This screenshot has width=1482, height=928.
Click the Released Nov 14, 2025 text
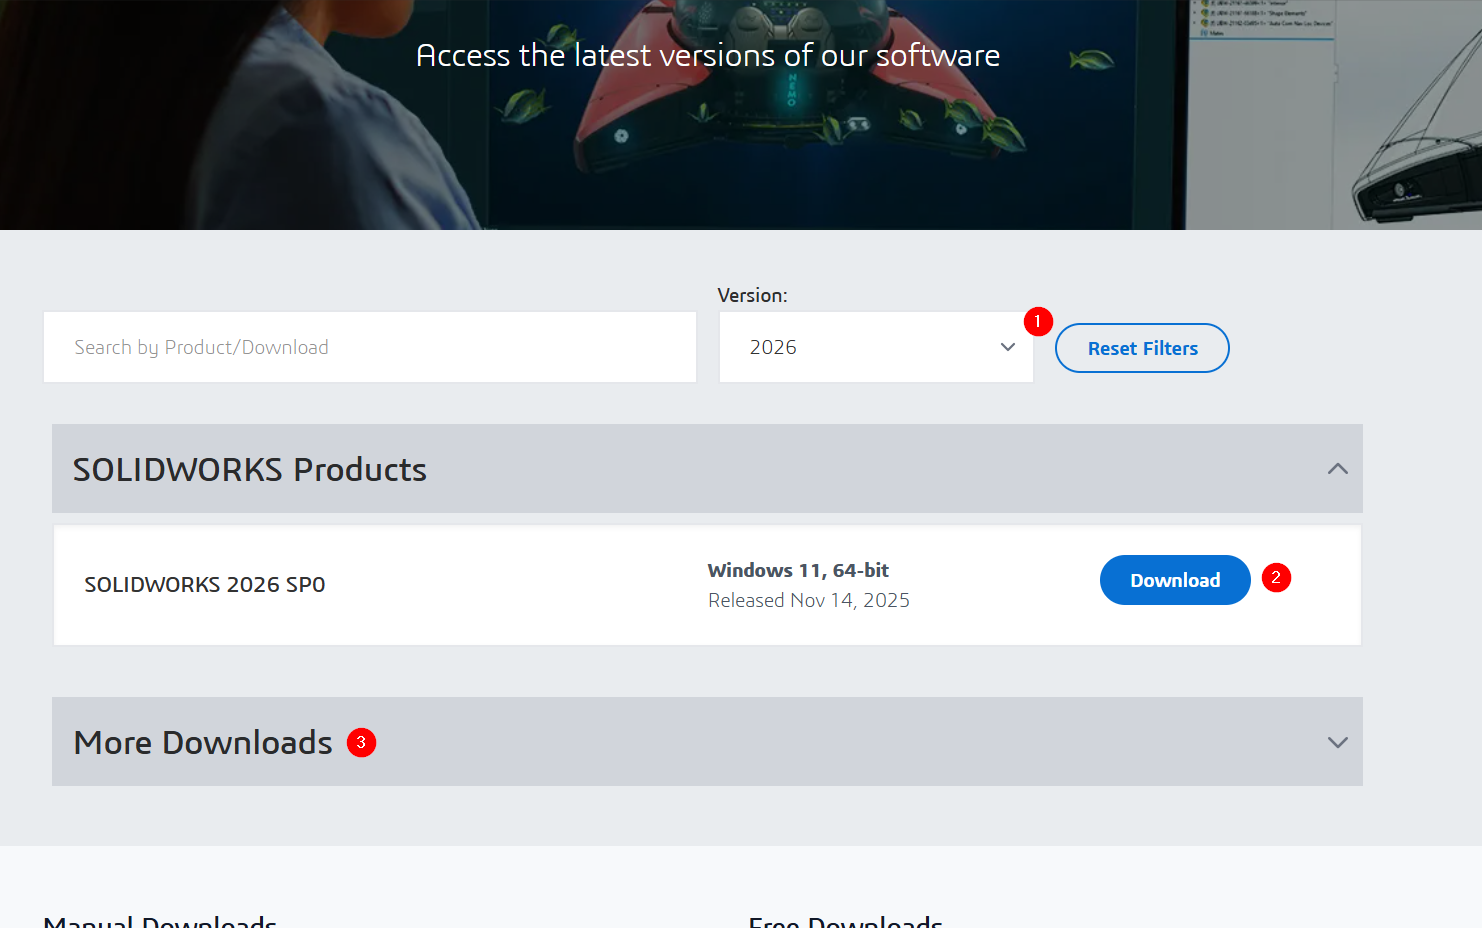coord(808,600)
